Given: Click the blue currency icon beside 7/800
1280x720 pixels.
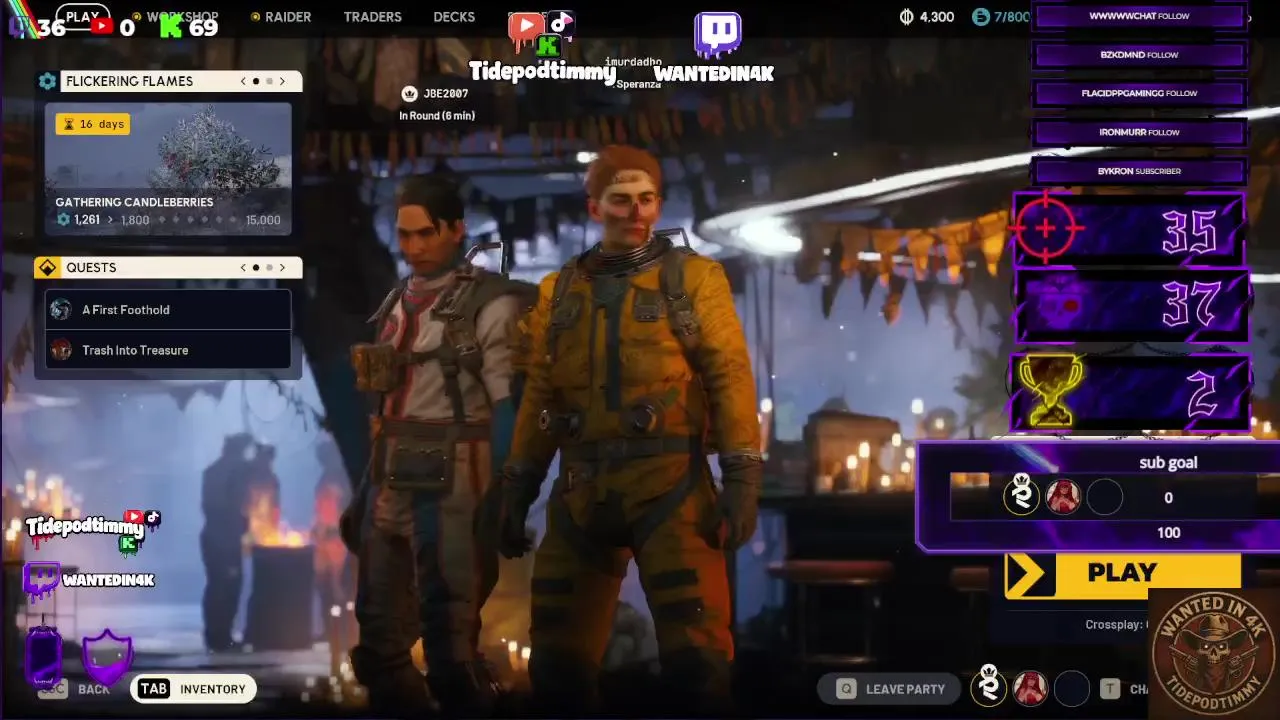Looking at the screenshot, I should 980,17.
